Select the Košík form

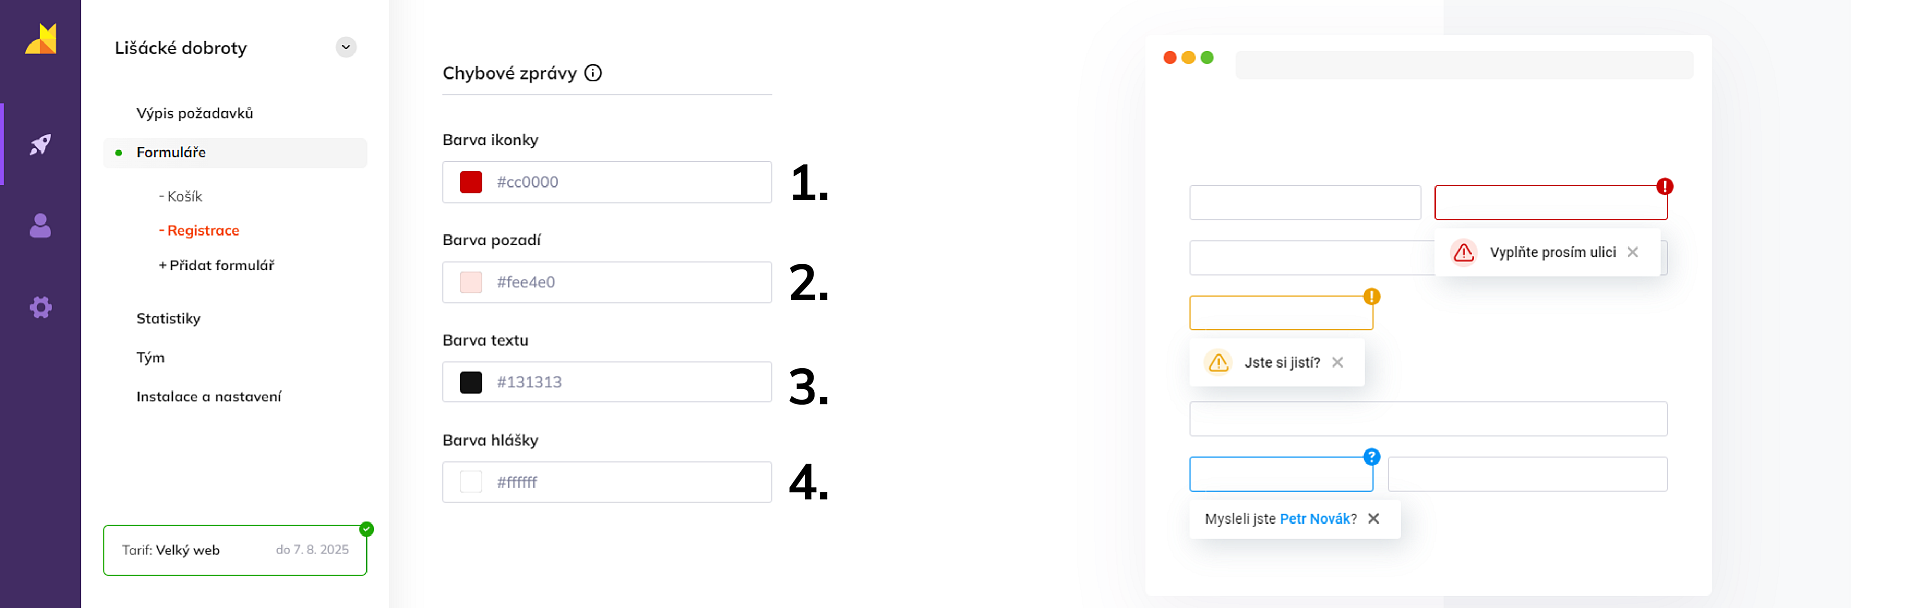[184, 196]
